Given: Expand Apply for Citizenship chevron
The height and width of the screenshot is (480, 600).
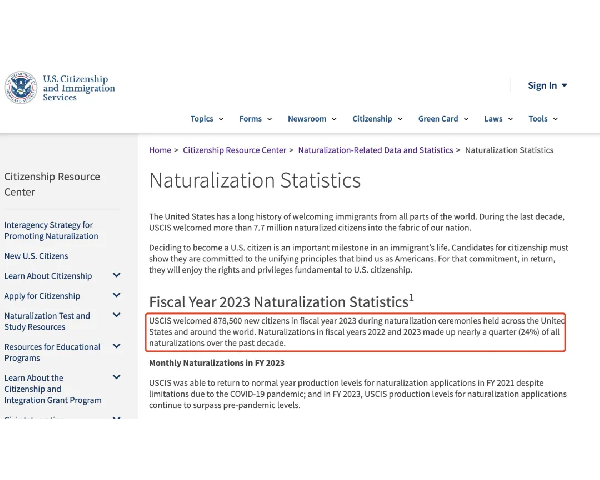Looking at the screenshot, I should (117, 295).
